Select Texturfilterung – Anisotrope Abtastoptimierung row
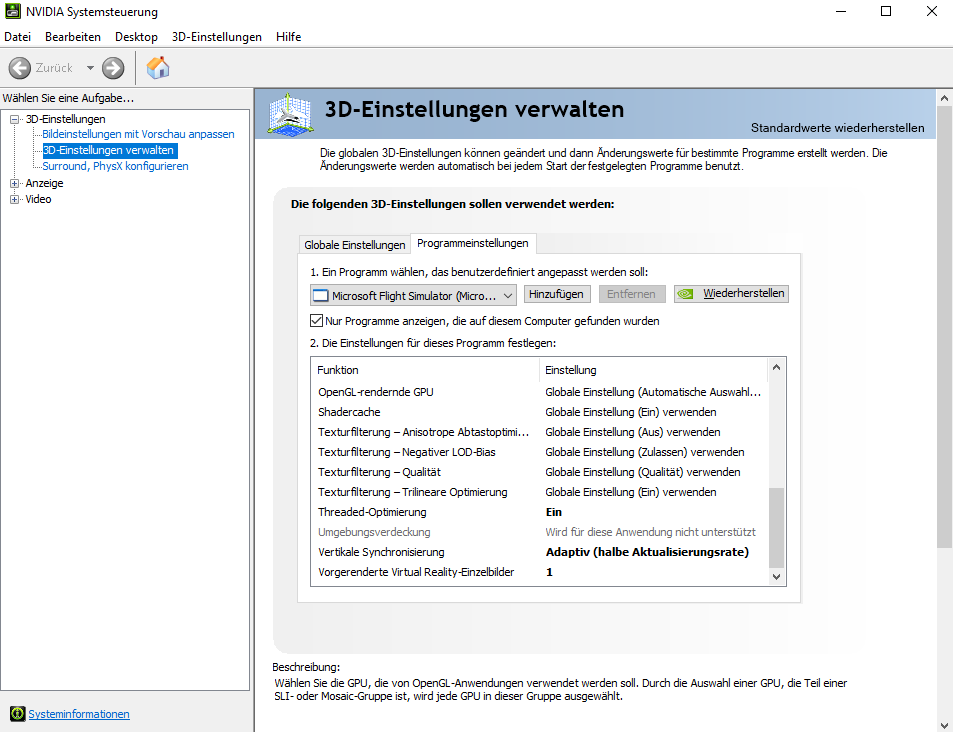Image resolution: width=953 pixels, height=732 pixels. [x=540, y=432]
